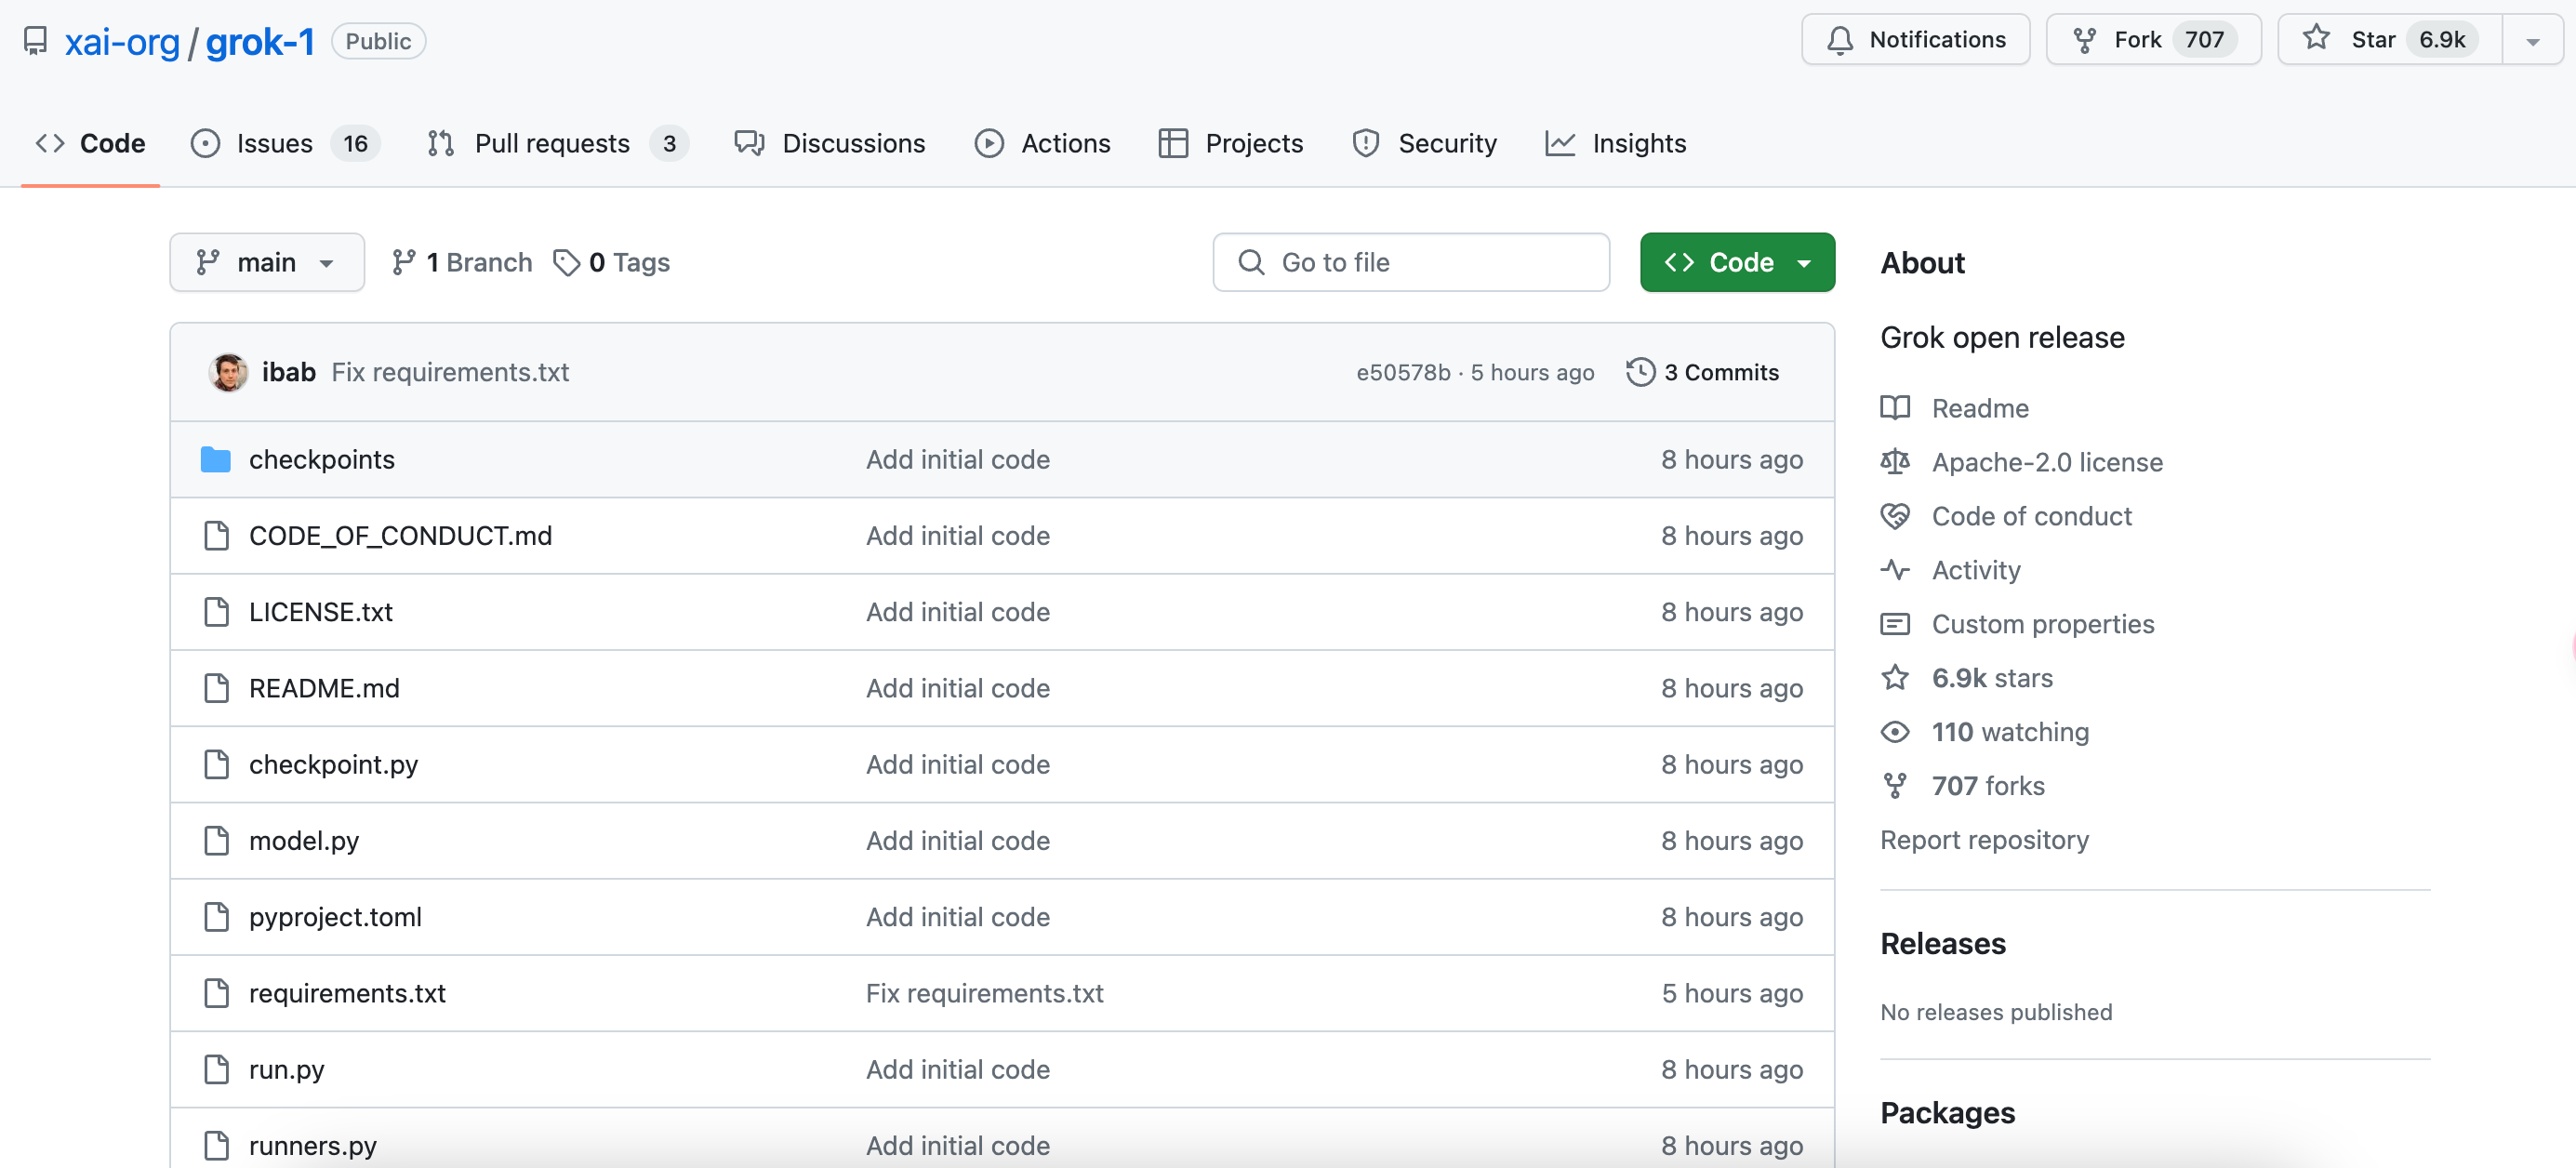Switch to the Code tab
Screen dimensions: 2576x1168
click(x=91, y=143)
